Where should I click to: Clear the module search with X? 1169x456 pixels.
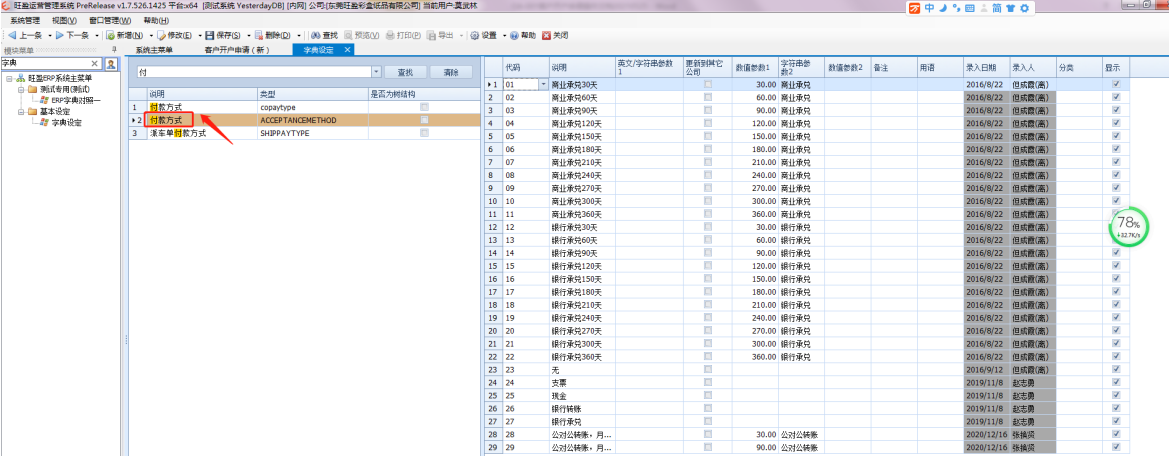tap(95, 64)
